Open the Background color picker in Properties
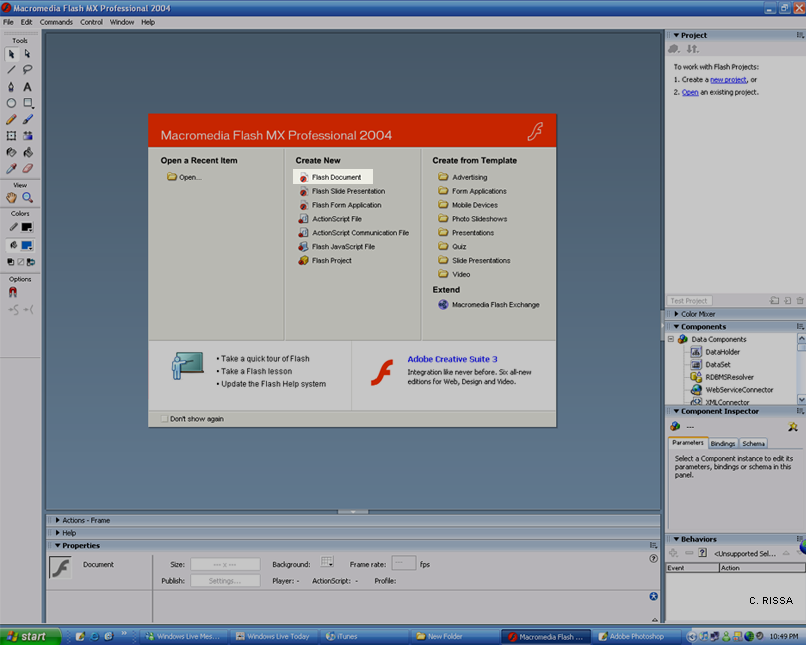Viewport: 806px width, 645px height. [327, 562]
